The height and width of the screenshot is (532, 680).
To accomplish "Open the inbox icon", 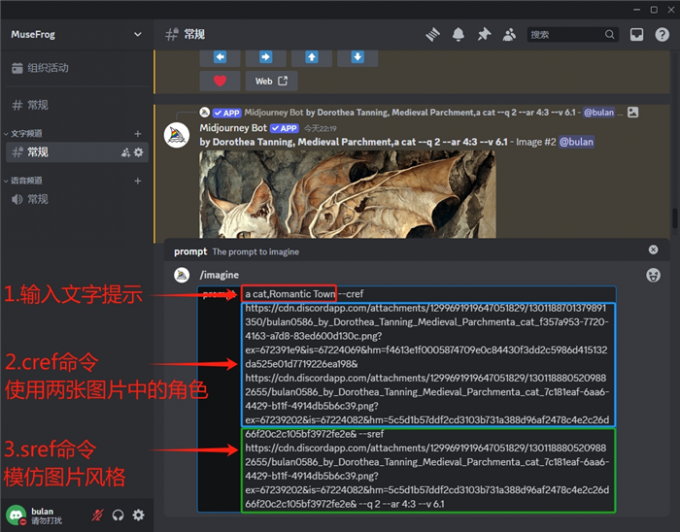I will 636,34.
